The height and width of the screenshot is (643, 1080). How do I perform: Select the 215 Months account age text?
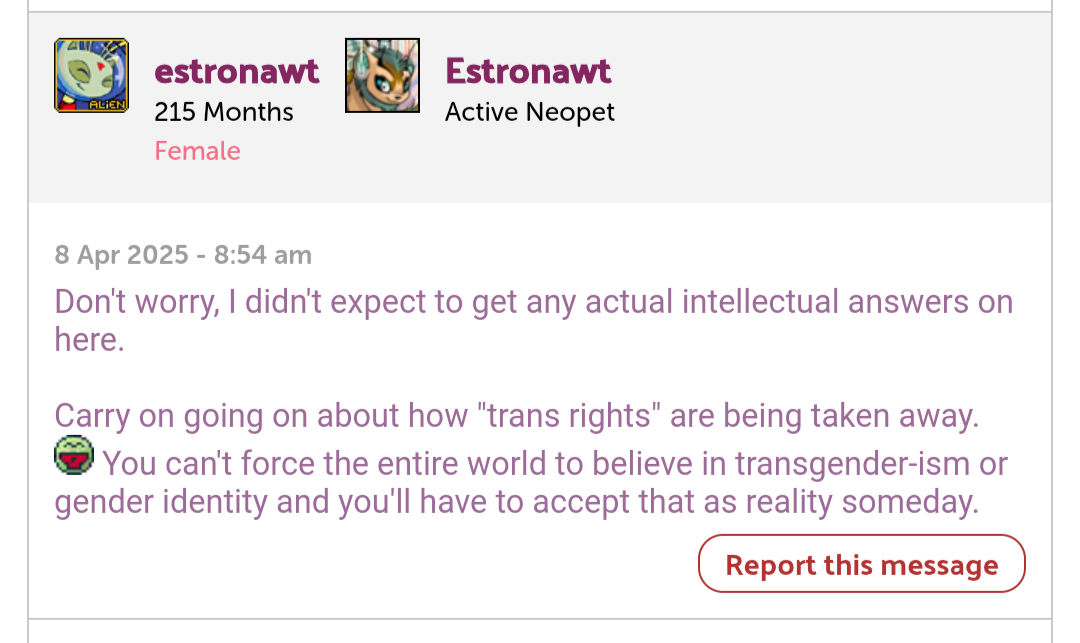[224, 112]
